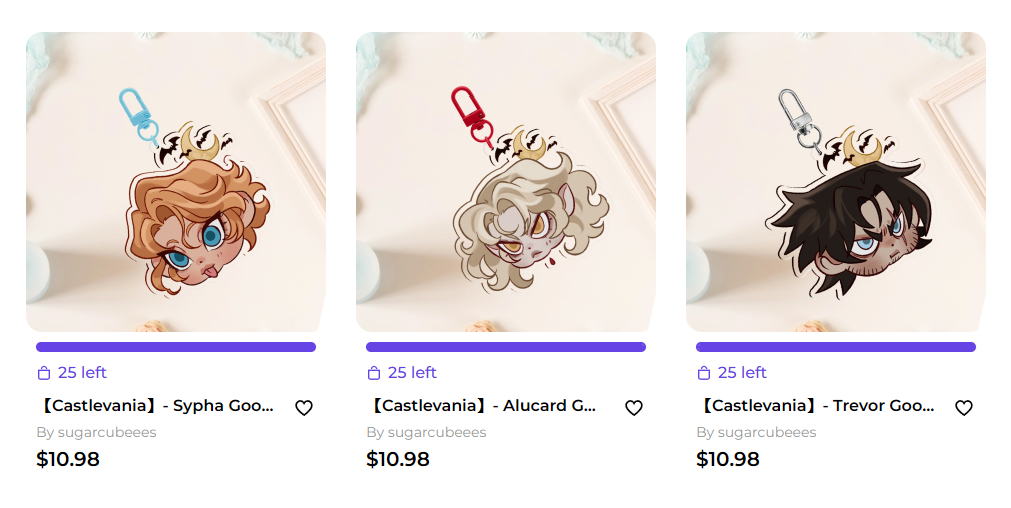Open the 【Castlevania】 - Trevor Goo... listing title

816,405
